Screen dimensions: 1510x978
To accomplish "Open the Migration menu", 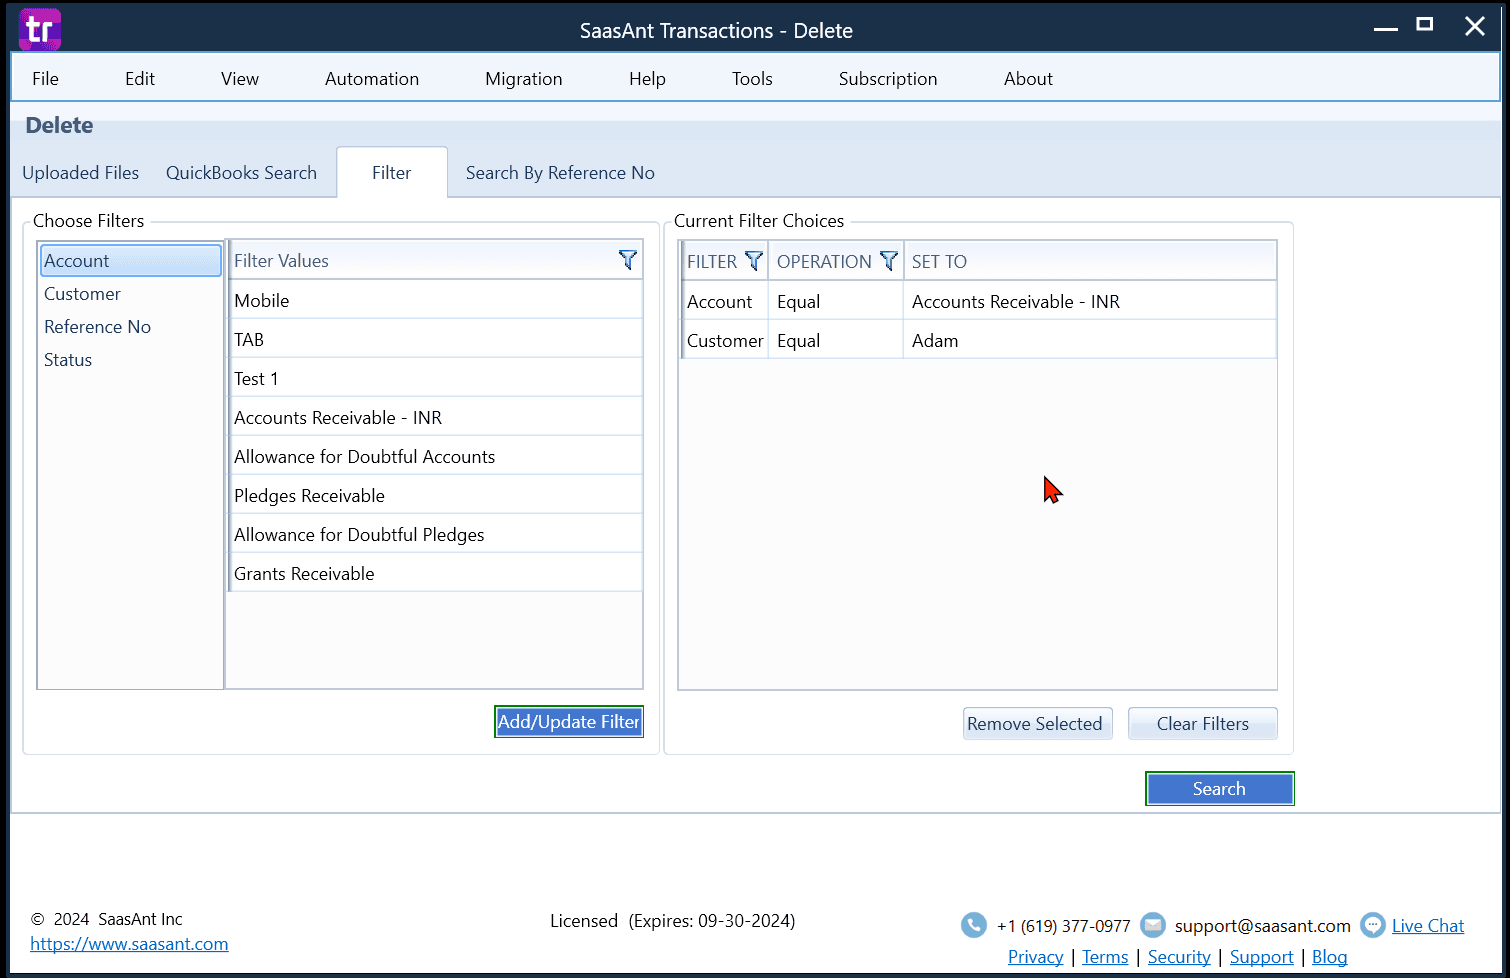I will point(524,78).
